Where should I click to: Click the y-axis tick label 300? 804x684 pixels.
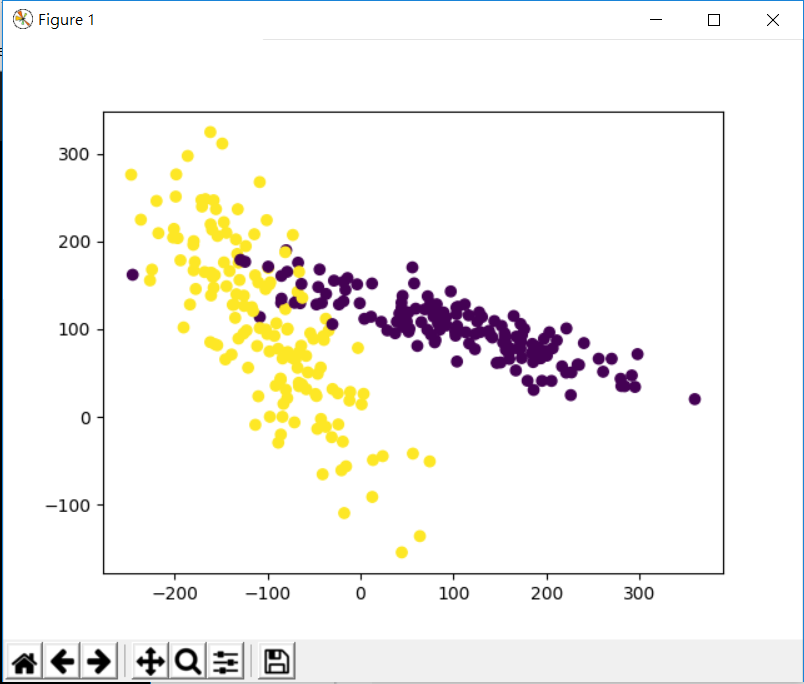click(73, 154)
